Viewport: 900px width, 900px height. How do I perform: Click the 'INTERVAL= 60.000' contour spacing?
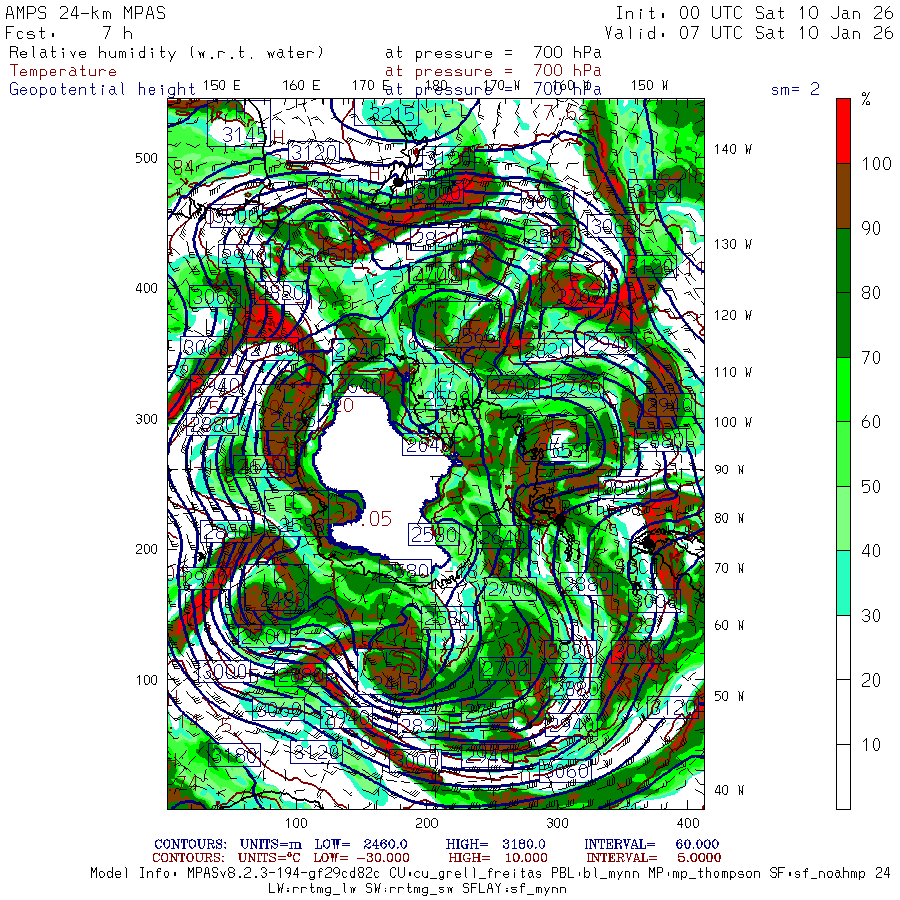pos(651,844)
